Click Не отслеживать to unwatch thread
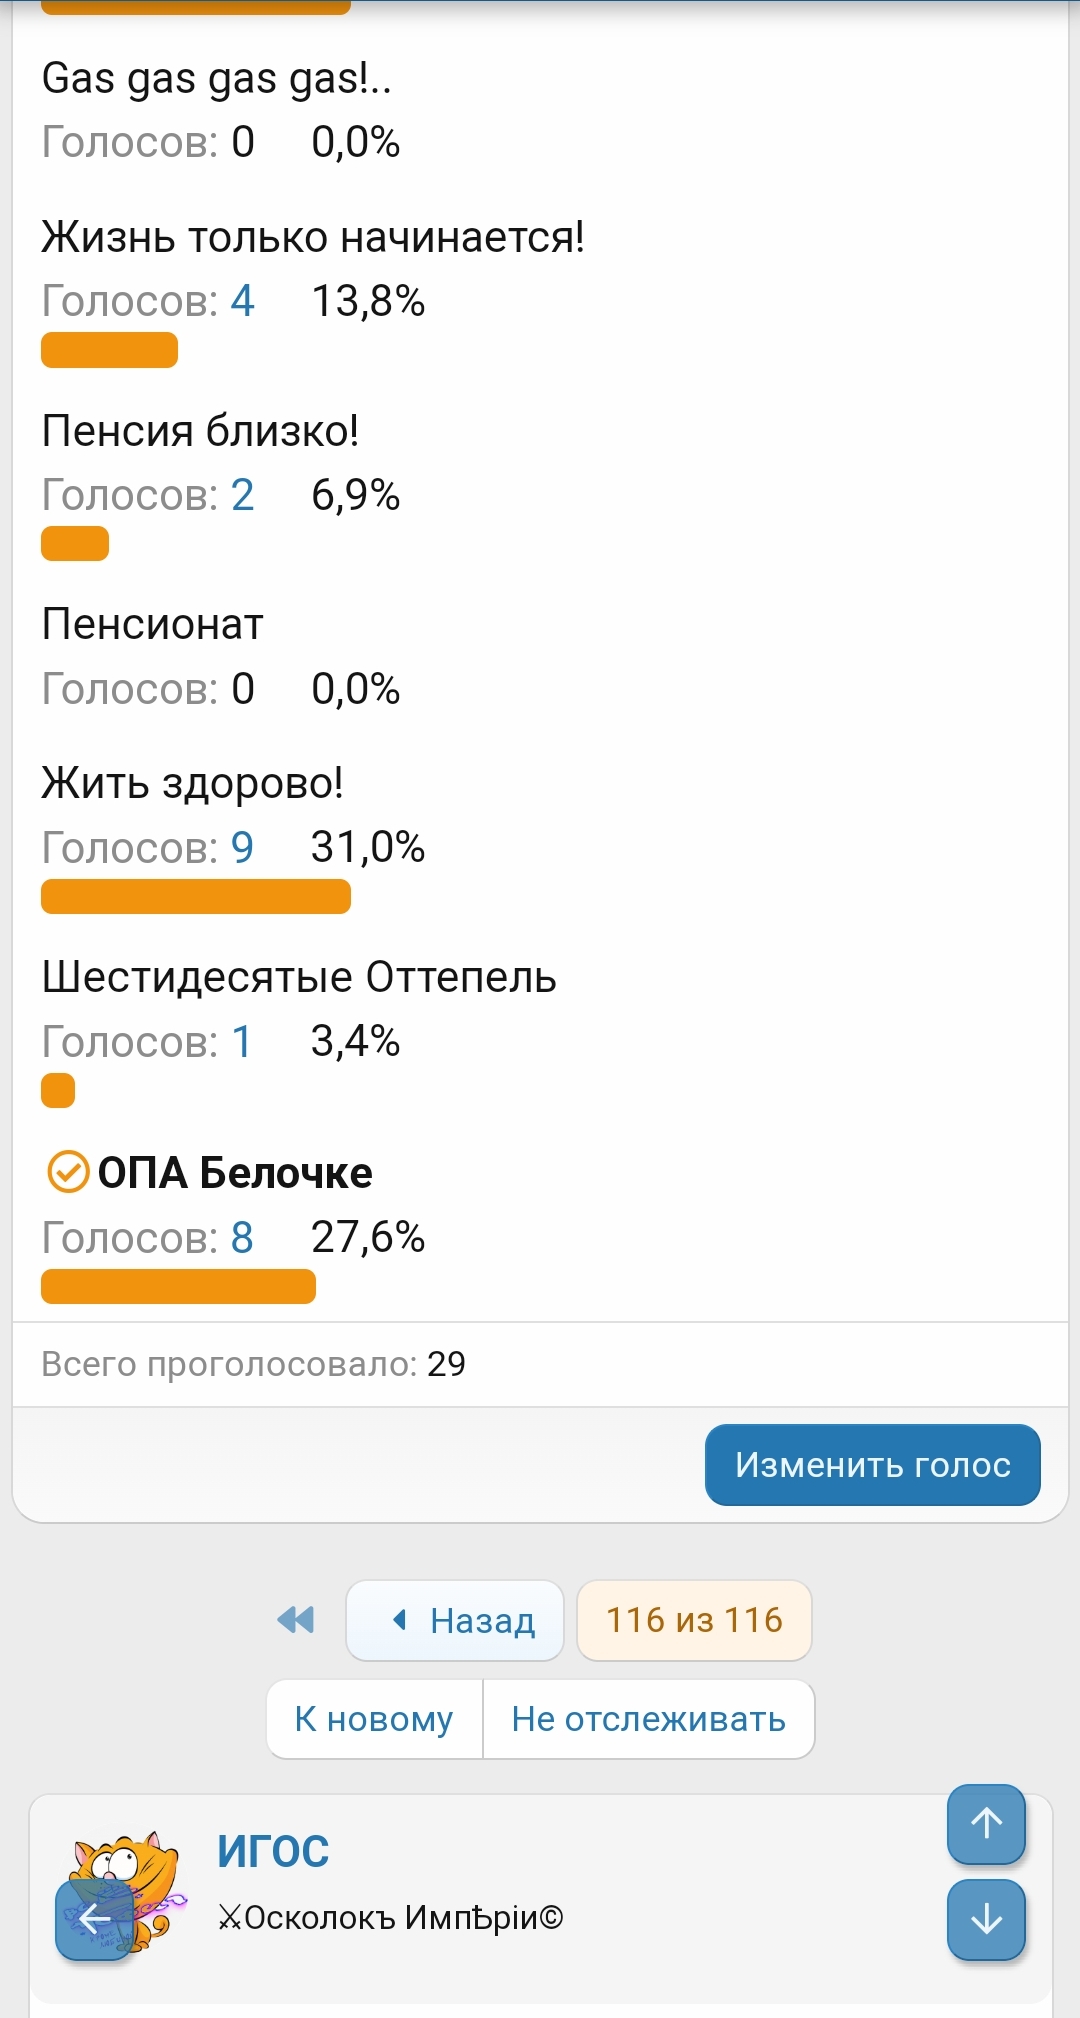1080x2018 pixels. click(x=648, y=1719)
